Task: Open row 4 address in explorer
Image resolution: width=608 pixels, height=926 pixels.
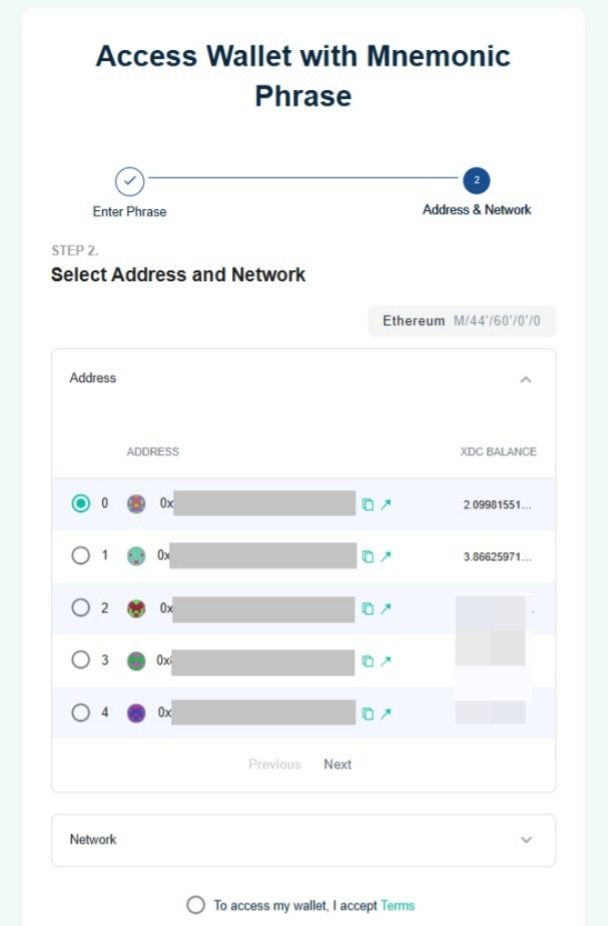Action: (385, 713)
